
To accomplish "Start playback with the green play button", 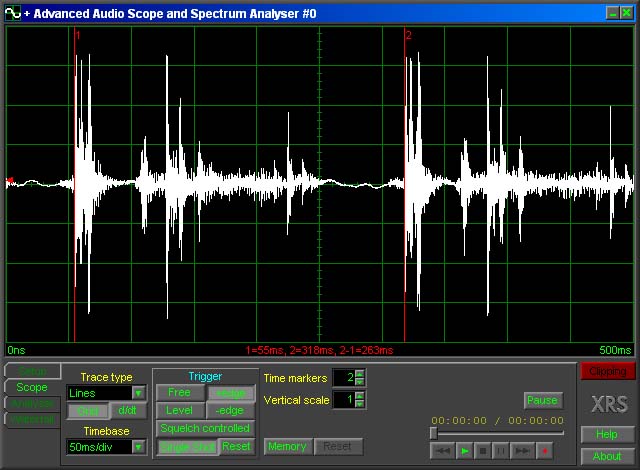I will [464, 451].
